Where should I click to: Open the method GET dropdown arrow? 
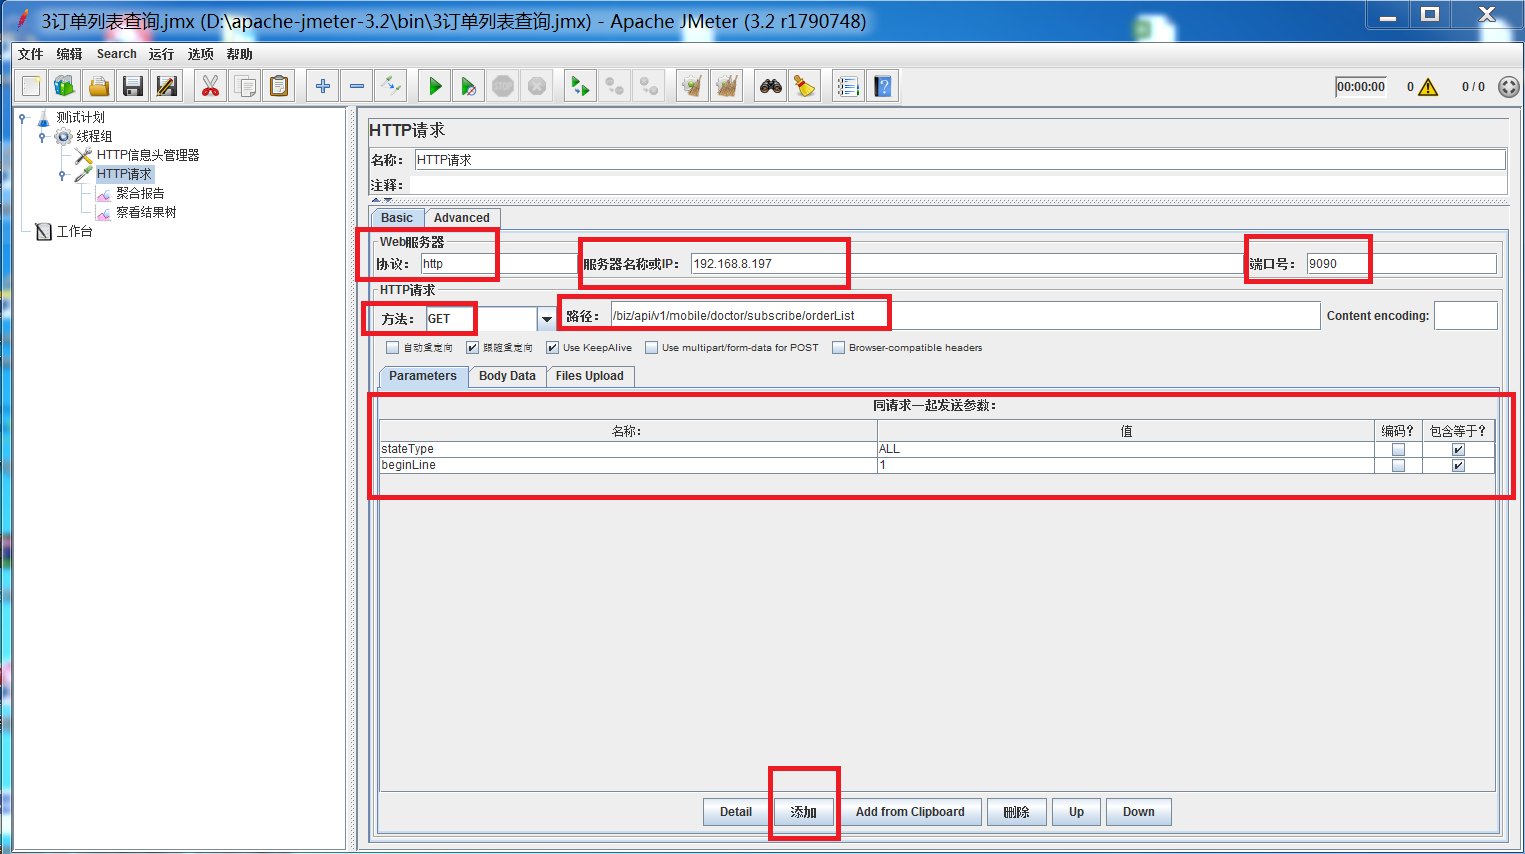(x=546, y=319)
